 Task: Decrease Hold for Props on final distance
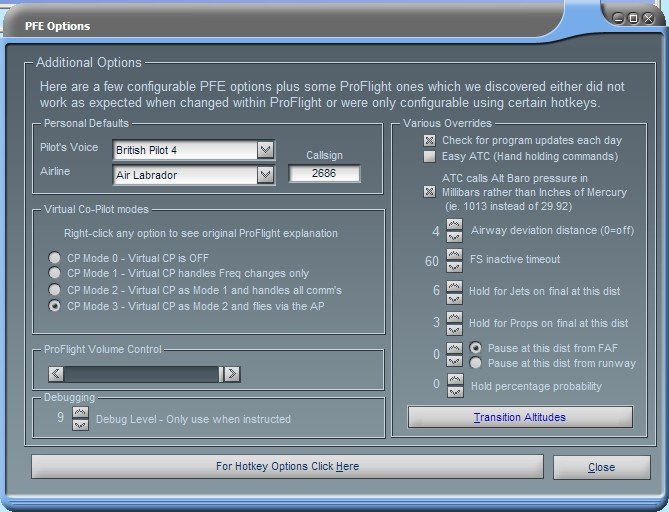[454, 329]
